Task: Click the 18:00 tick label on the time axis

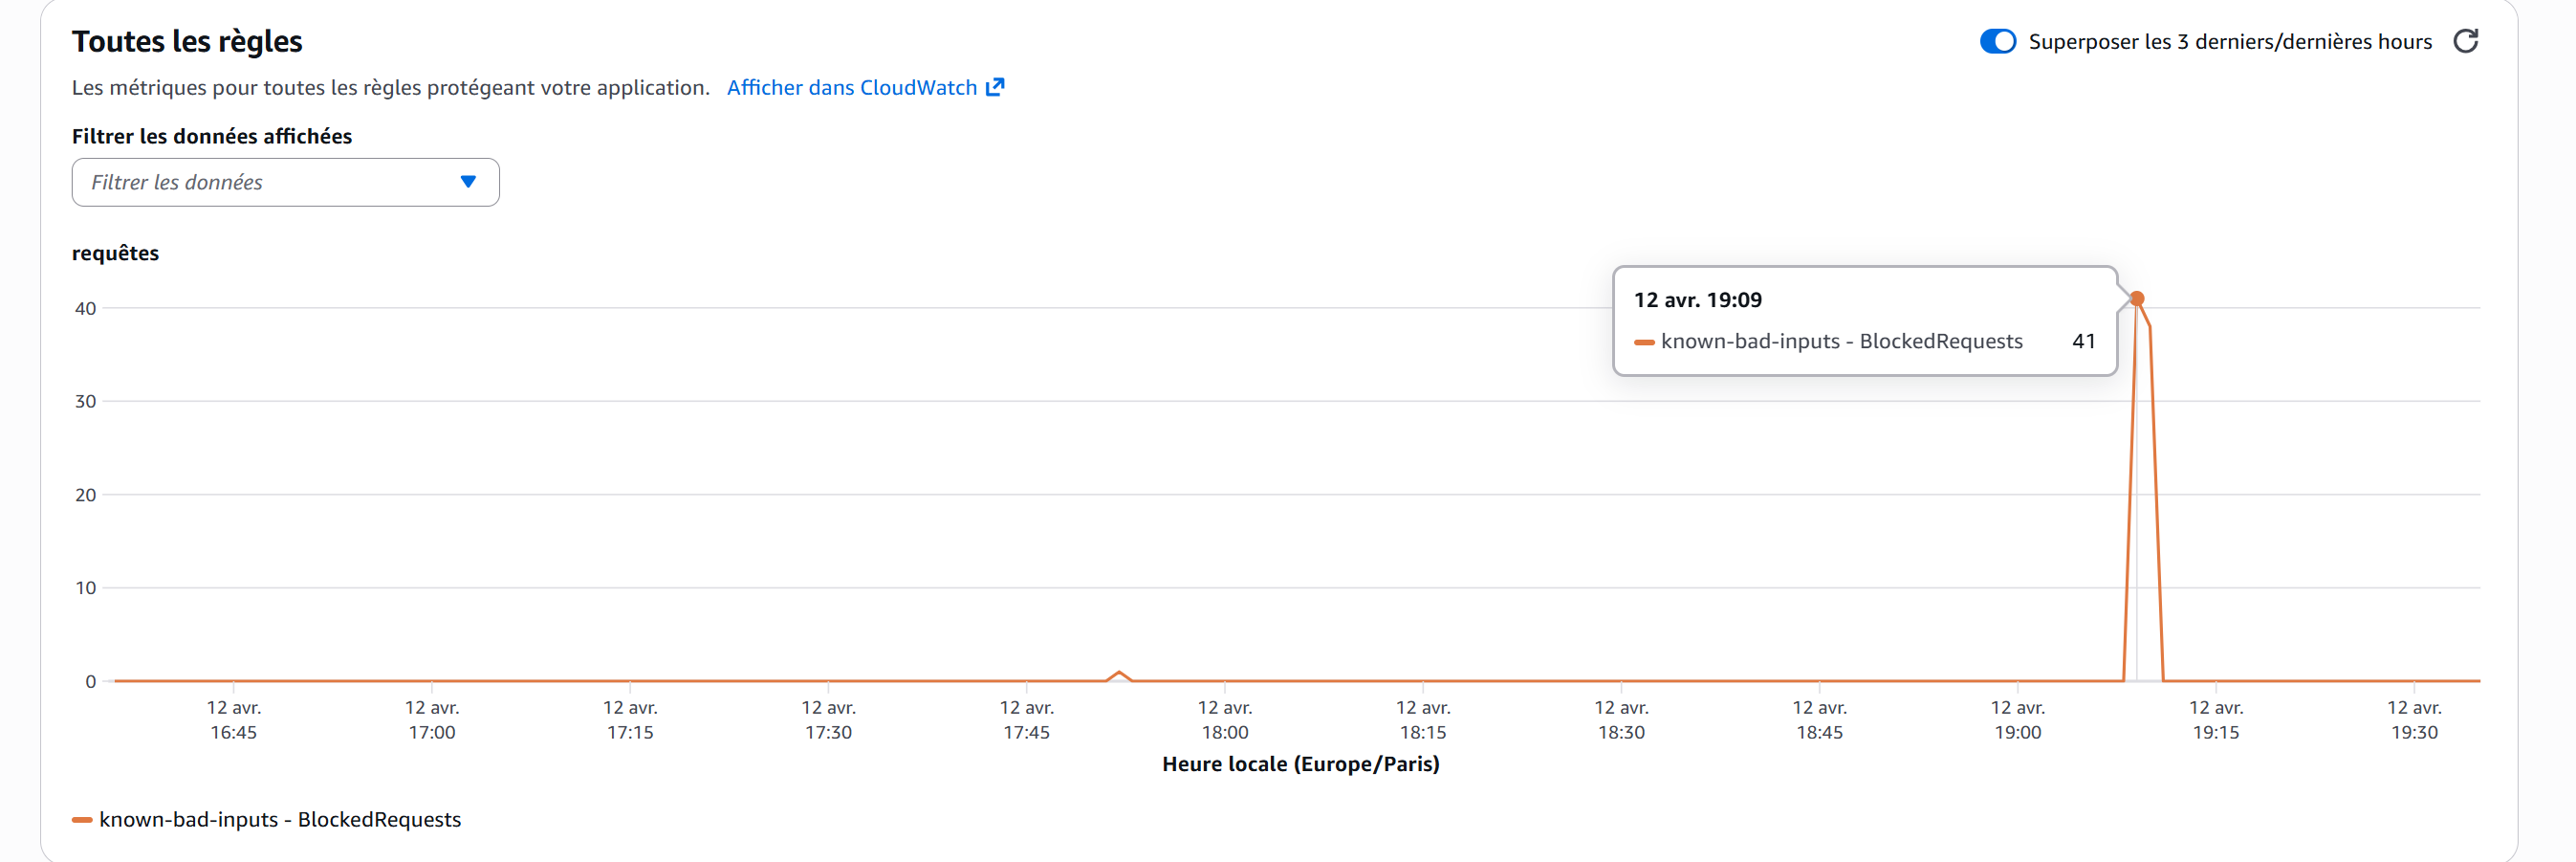Action: [1224, 720]
